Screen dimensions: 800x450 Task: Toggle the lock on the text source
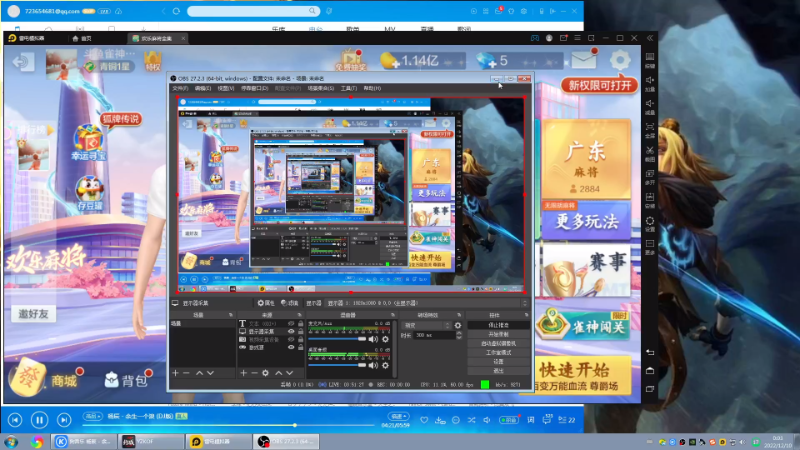(301, 323)
